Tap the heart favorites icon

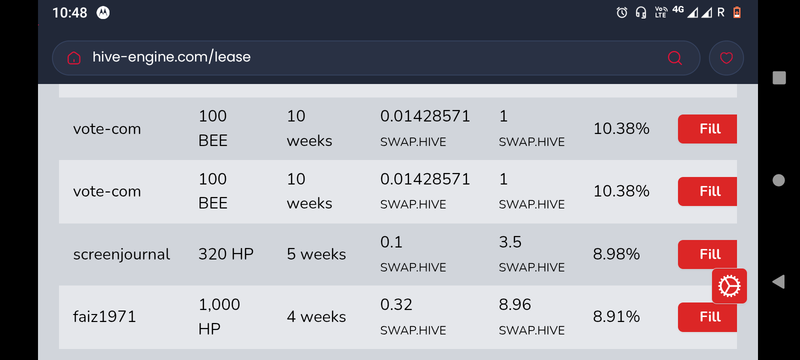click(x=726, y=58)
